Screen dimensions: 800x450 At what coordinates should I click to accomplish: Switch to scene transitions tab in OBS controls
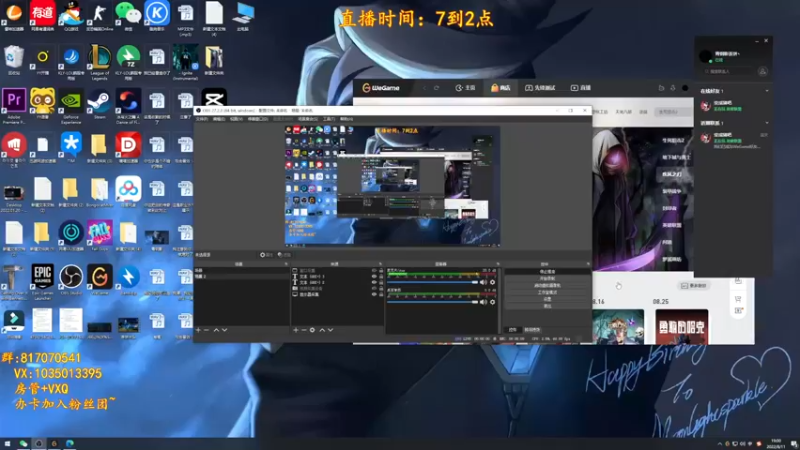(x=532, y=330)
